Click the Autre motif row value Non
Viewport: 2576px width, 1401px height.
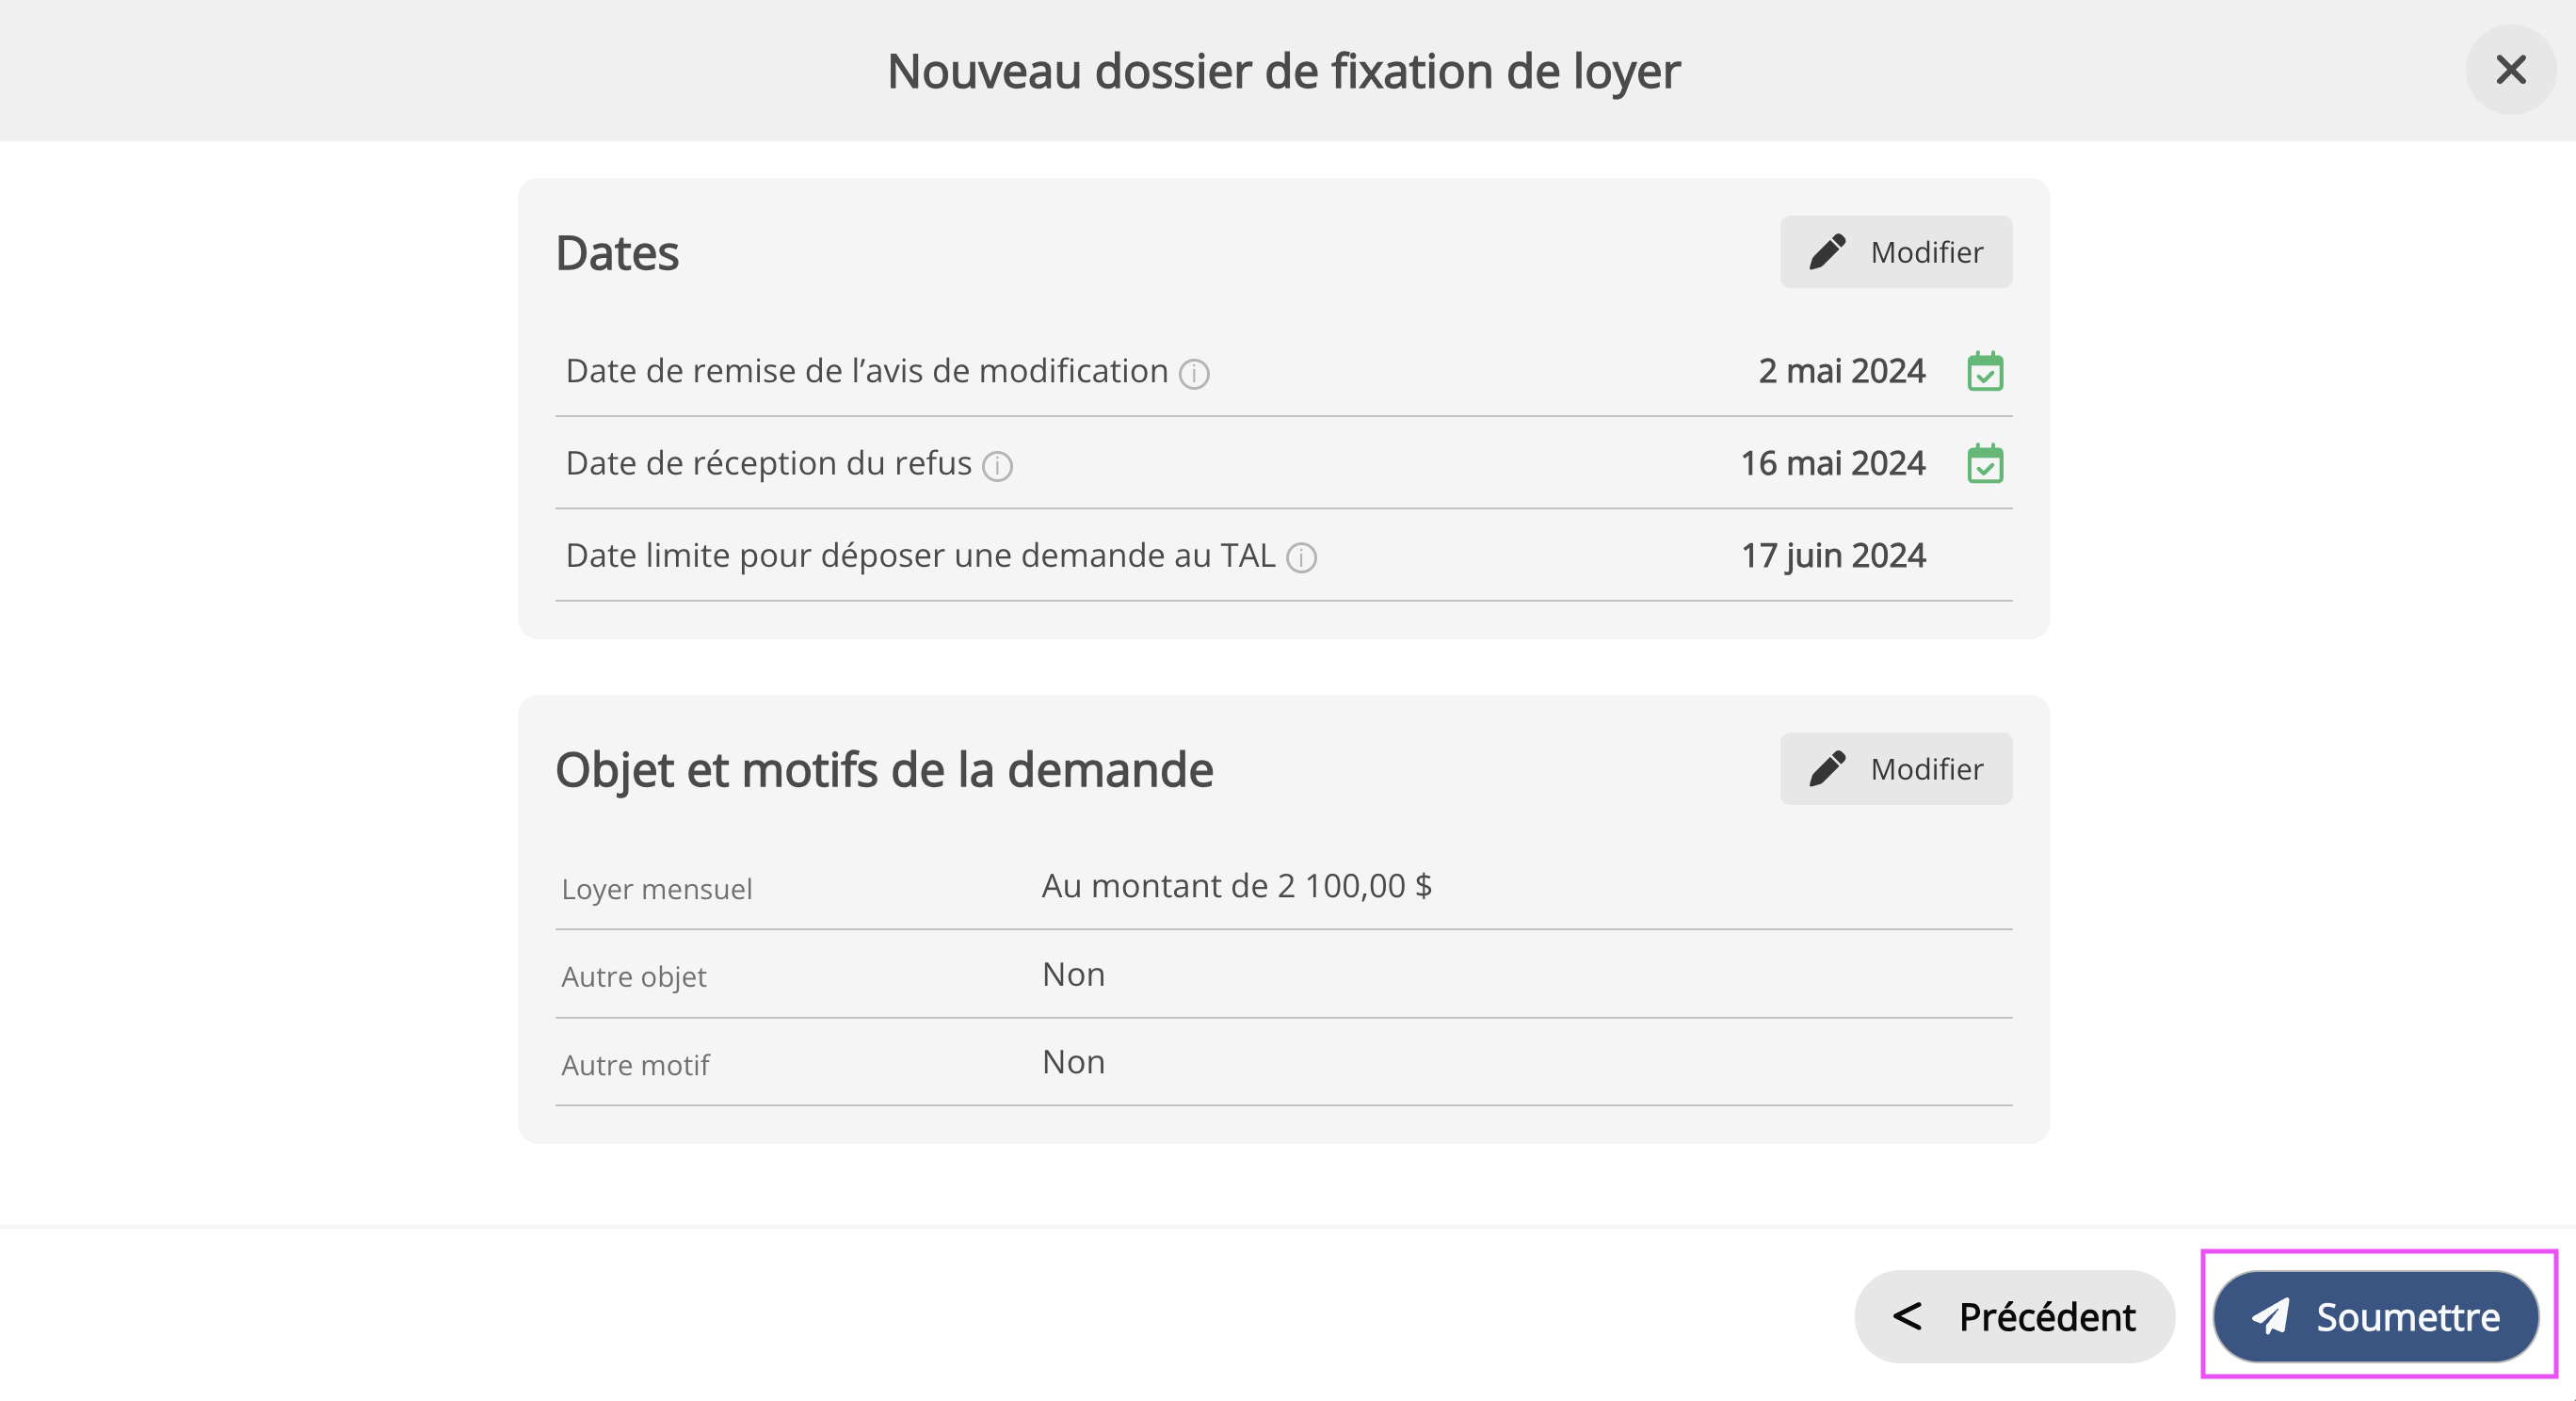coord(1073,1062)
